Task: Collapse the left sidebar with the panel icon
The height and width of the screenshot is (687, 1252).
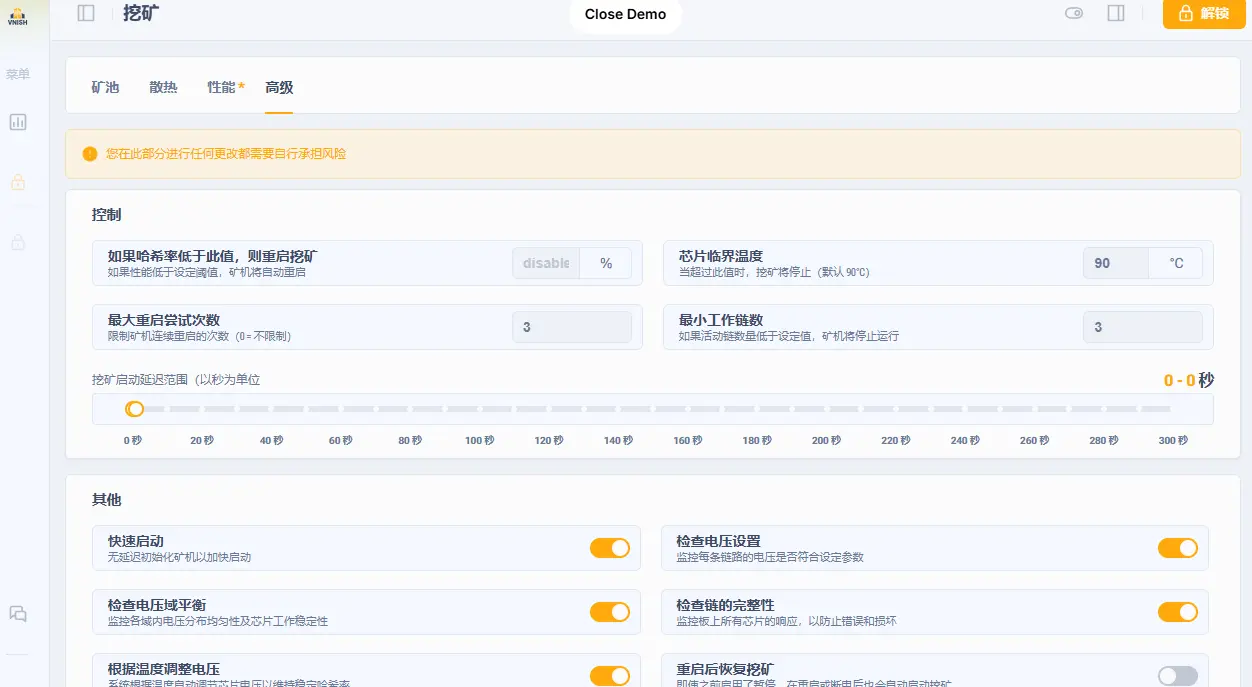Action: 86,13
